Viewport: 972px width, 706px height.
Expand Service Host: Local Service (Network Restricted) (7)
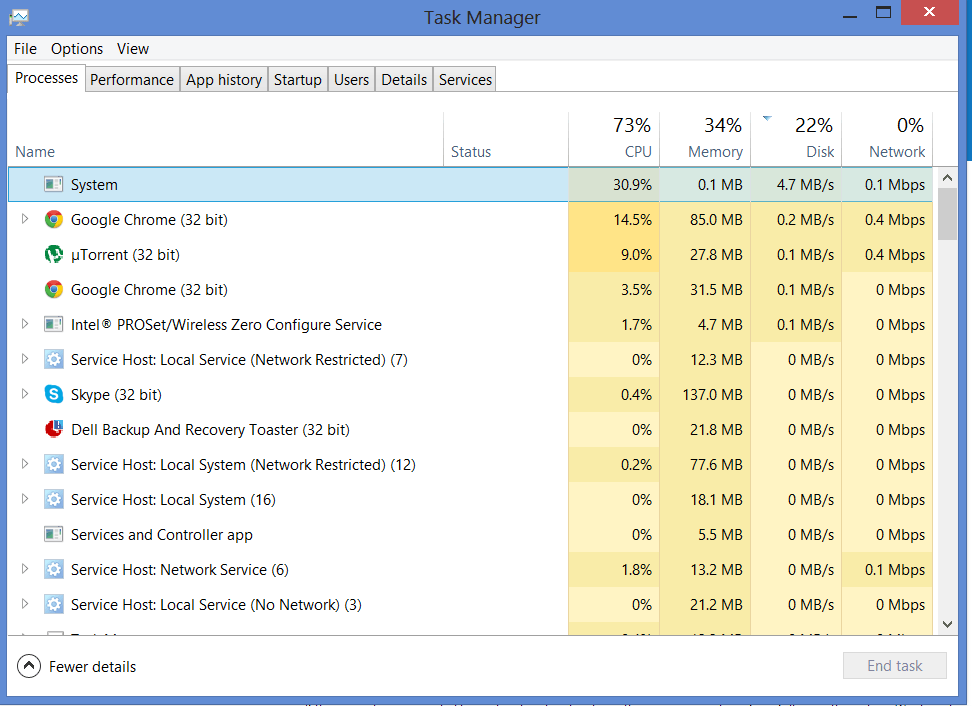point(25,359)
